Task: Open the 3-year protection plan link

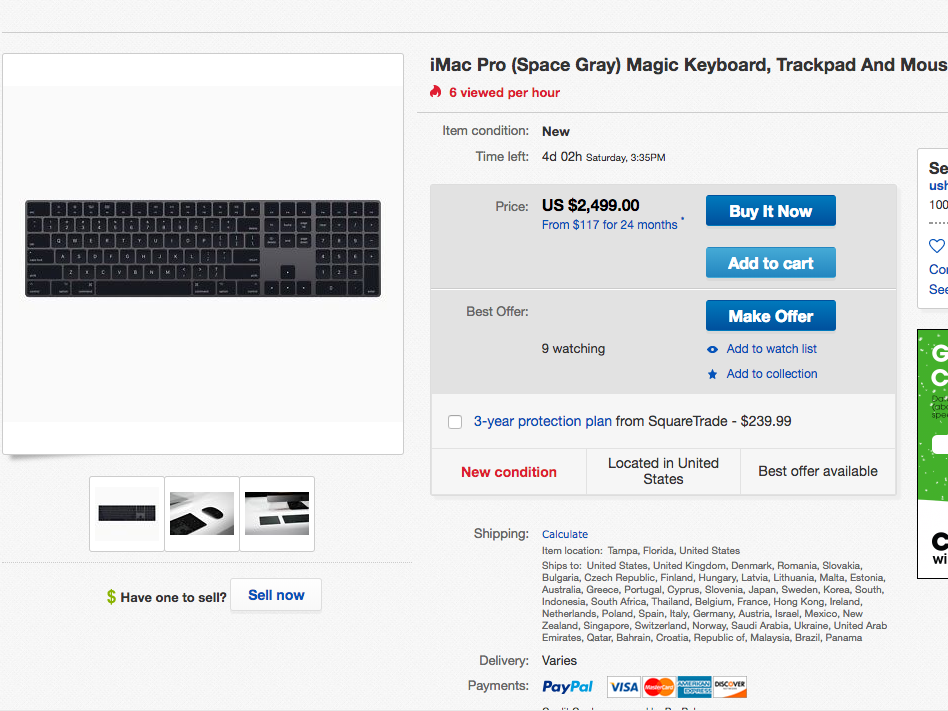Action: coord(542,421)
